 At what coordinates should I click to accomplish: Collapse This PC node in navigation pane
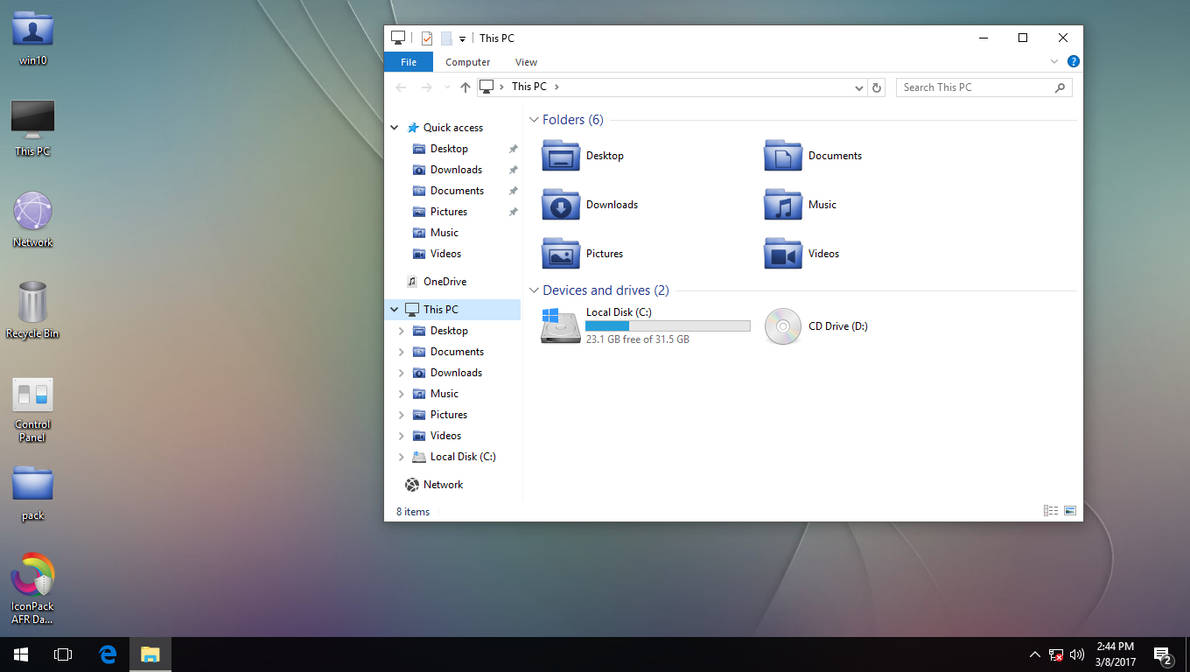tap(395, 310)
